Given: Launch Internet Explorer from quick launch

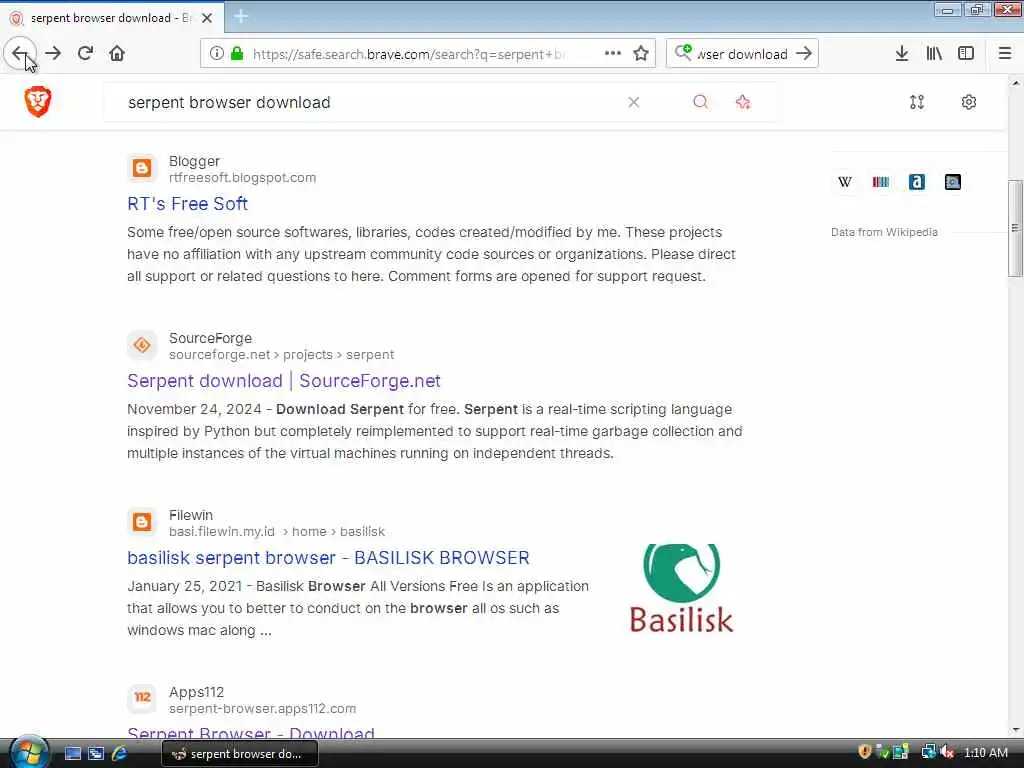Looking at the screenshot, I should (x=120, y=754).
